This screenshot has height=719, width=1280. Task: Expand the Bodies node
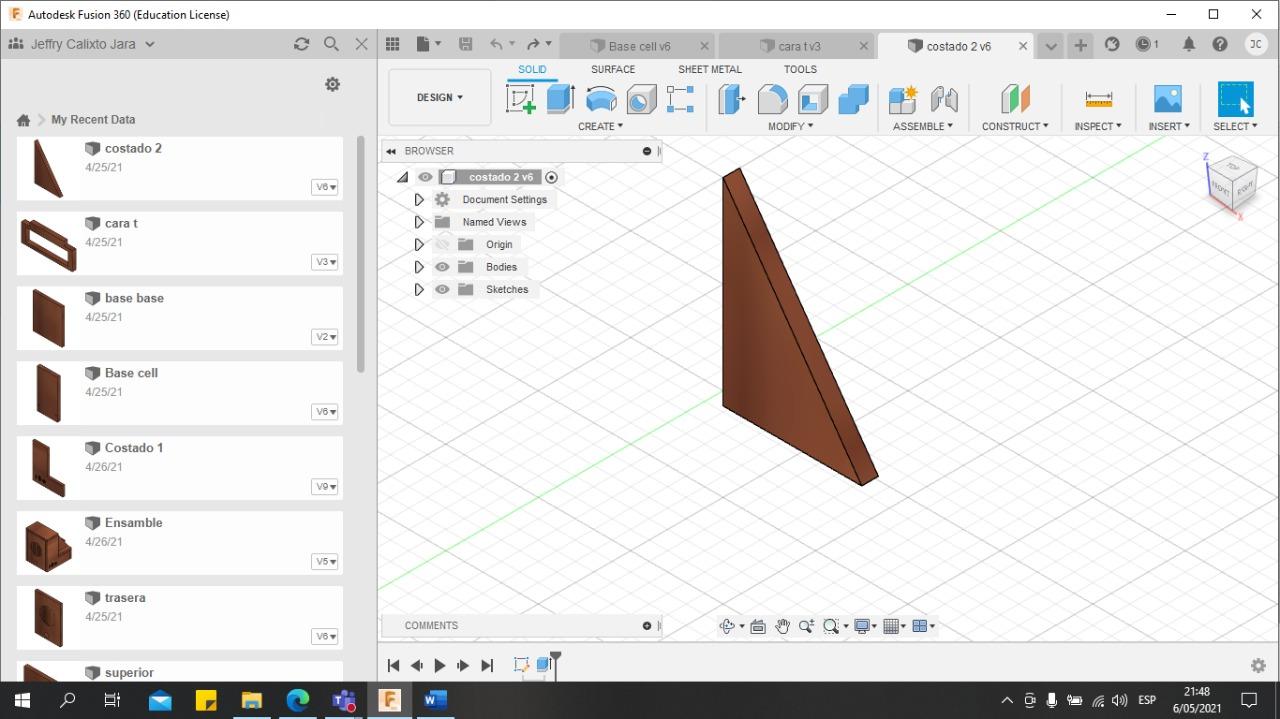pos(419,267)
